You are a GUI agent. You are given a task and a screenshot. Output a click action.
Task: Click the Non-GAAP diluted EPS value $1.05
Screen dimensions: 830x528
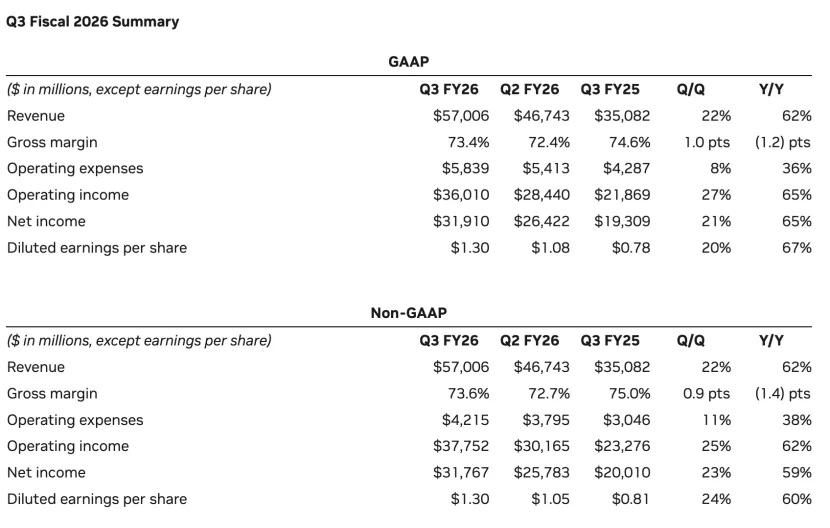pyautogui.click(x=550, y=498)
